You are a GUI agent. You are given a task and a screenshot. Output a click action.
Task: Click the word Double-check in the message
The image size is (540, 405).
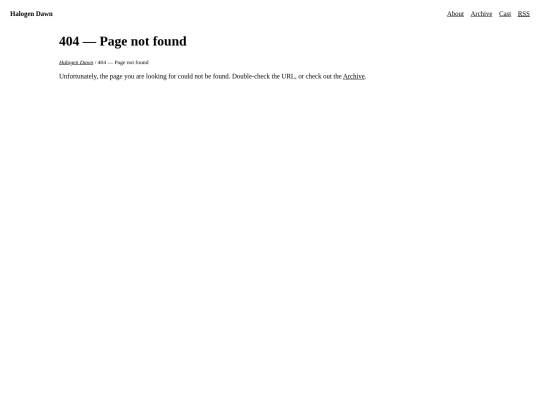[251, 76]
